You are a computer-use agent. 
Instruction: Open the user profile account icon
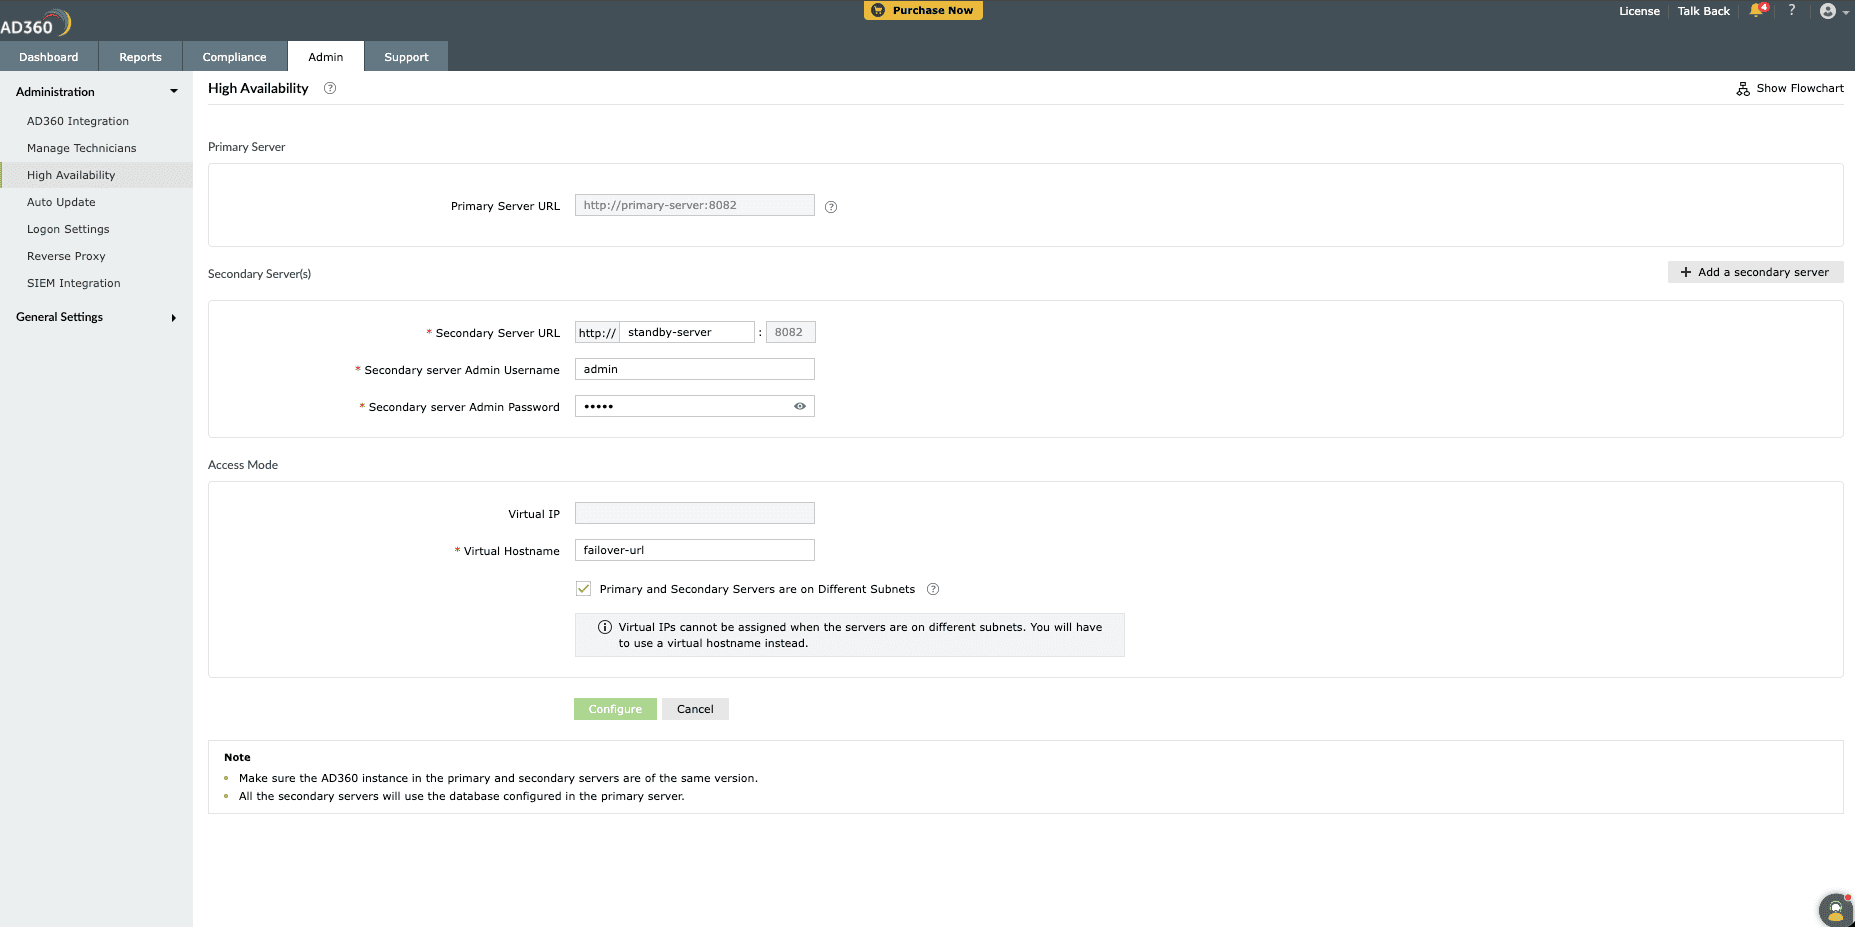coord(1827,11)
